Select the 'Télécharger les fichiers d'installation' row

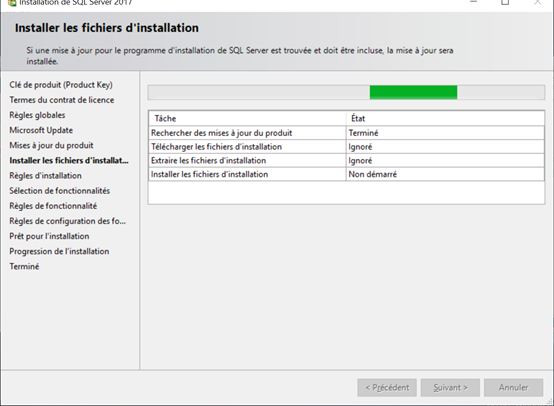pos(346,147)
